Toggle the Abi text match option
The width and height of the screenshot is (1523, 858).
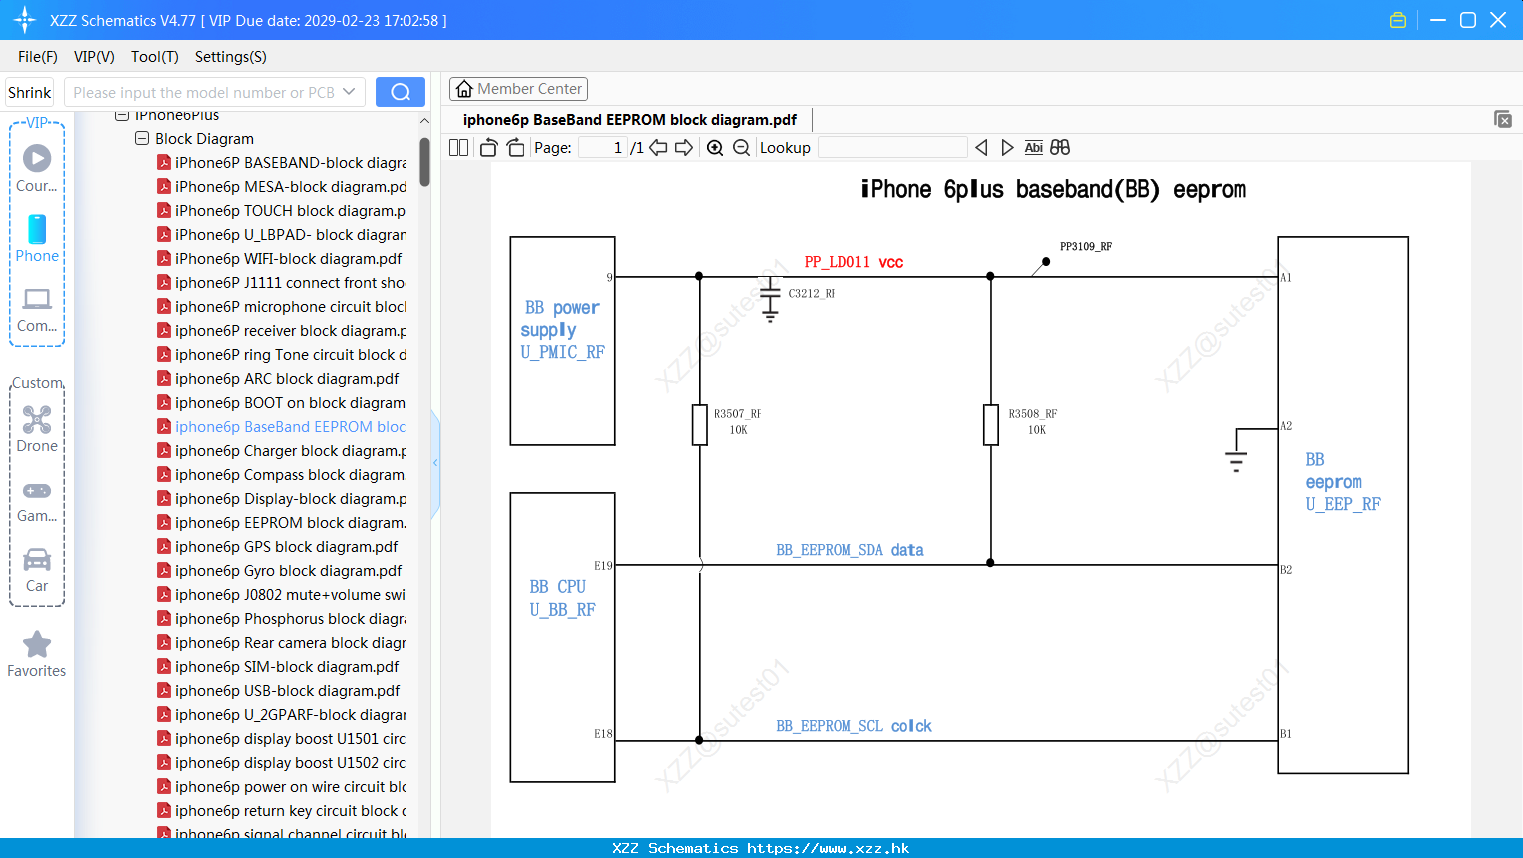[x=1033, y=147]
